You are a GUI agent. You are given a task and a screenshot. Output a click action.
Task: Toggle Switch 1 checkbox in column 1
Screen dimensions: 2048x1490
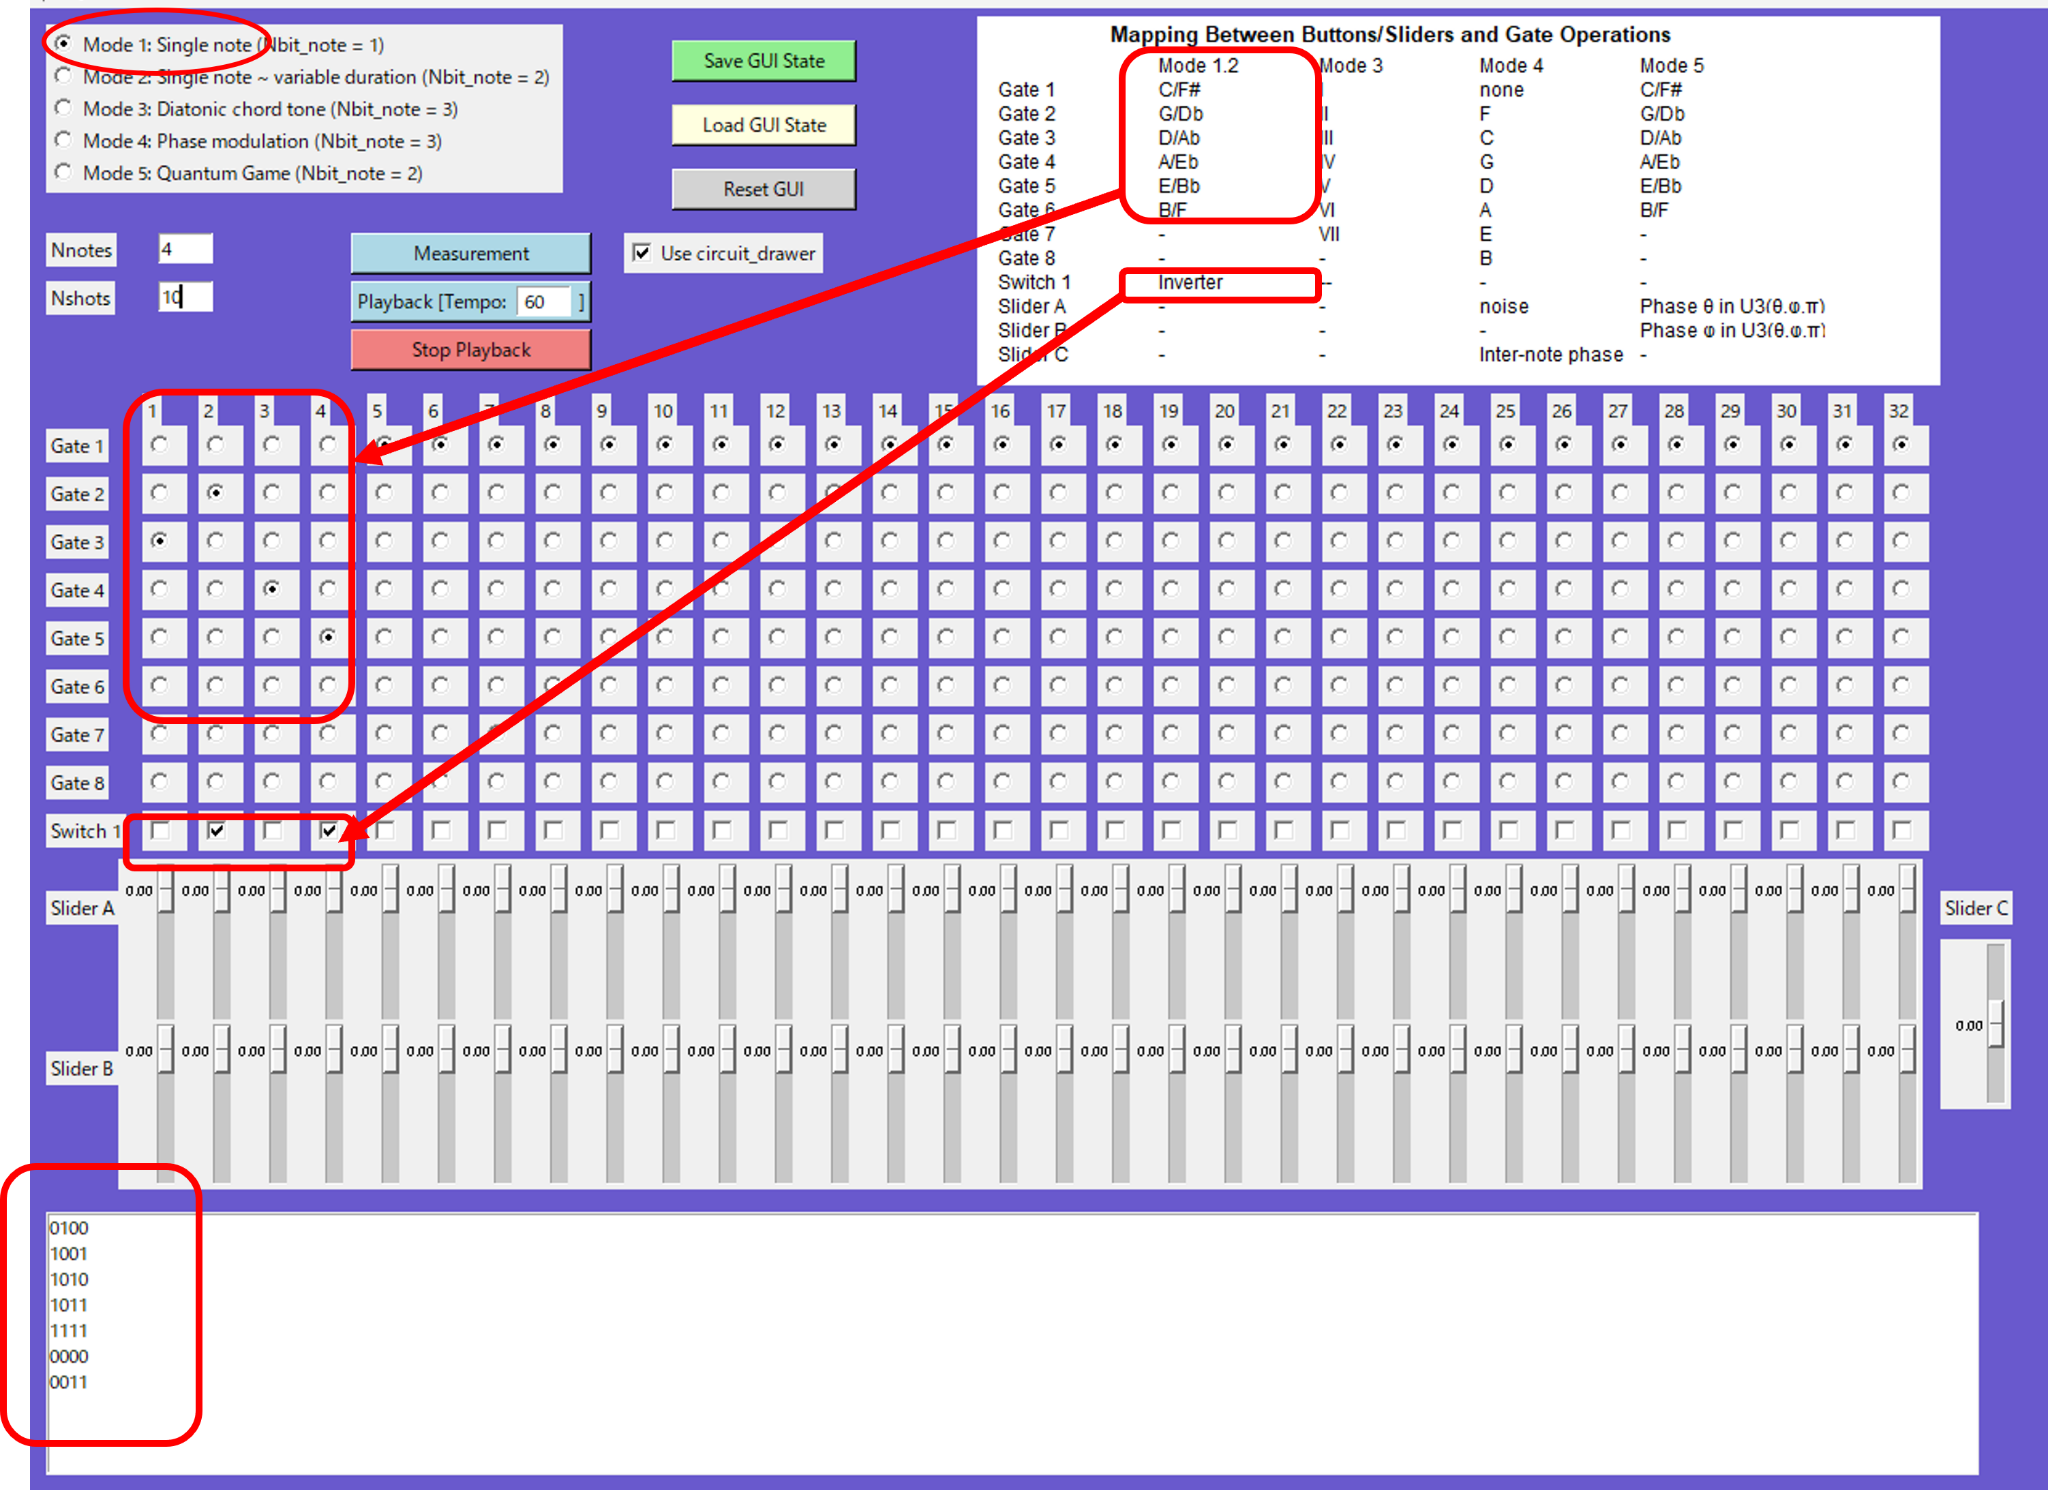tap(160, 830)
